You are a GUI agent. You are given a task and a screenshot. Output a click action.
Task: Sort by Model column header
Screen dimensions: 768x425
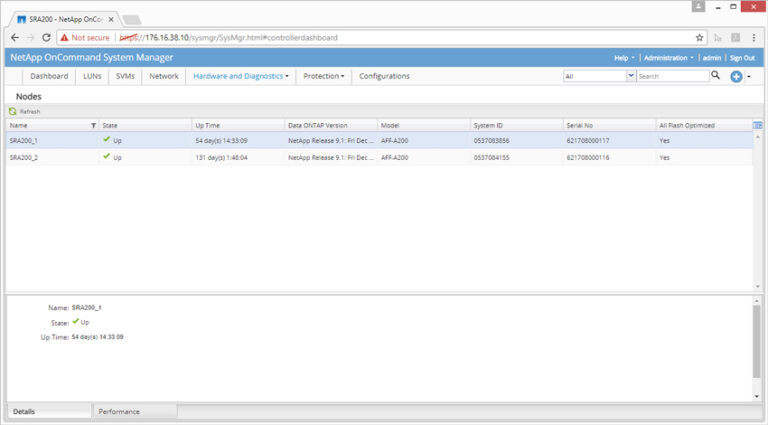[x=423, y=126]
